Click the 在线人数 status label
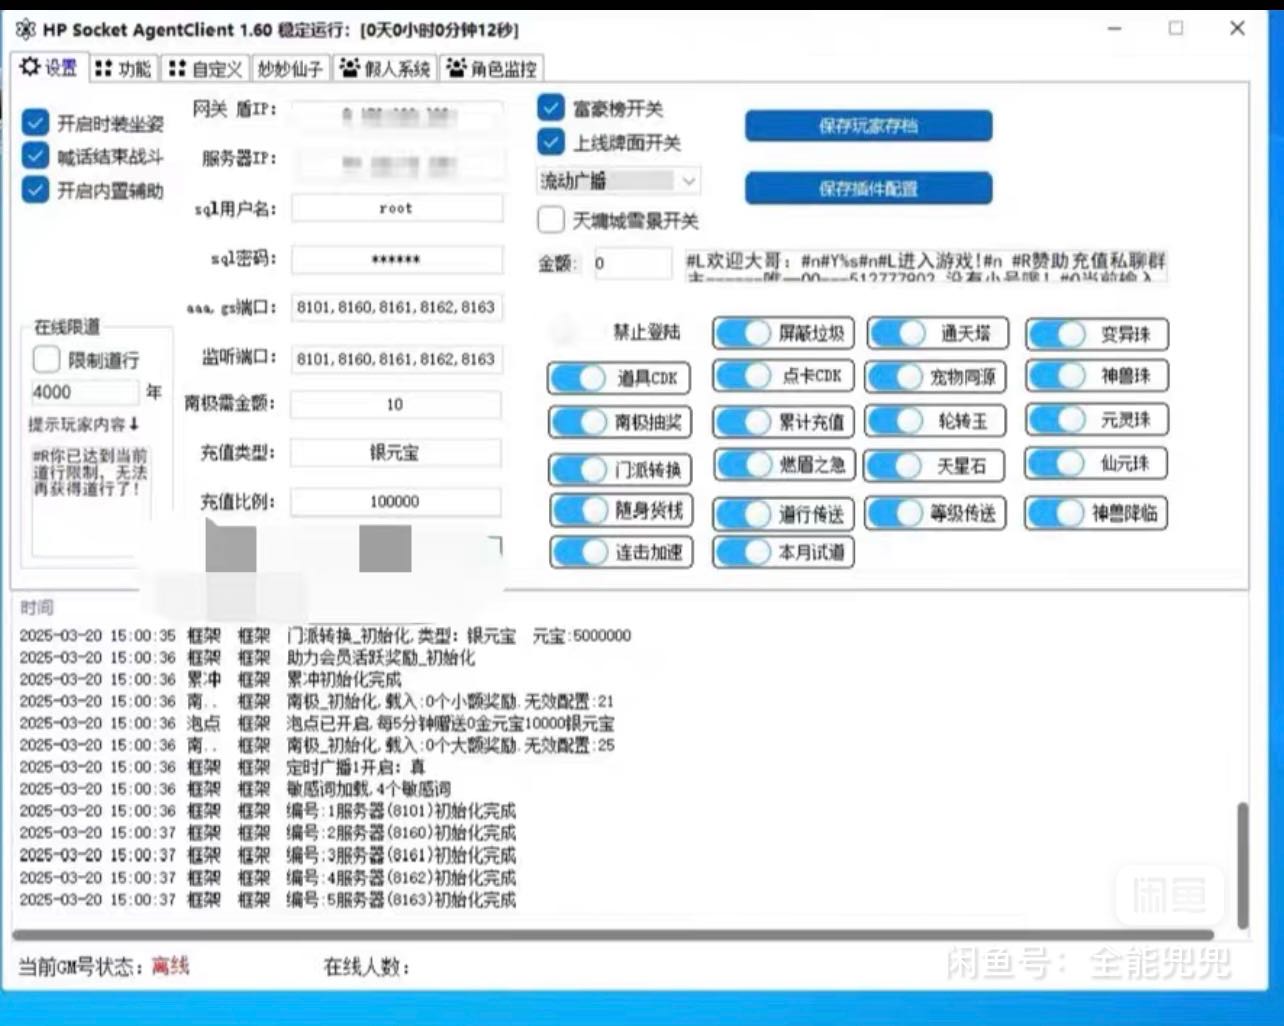 click(x=366, y=967)
